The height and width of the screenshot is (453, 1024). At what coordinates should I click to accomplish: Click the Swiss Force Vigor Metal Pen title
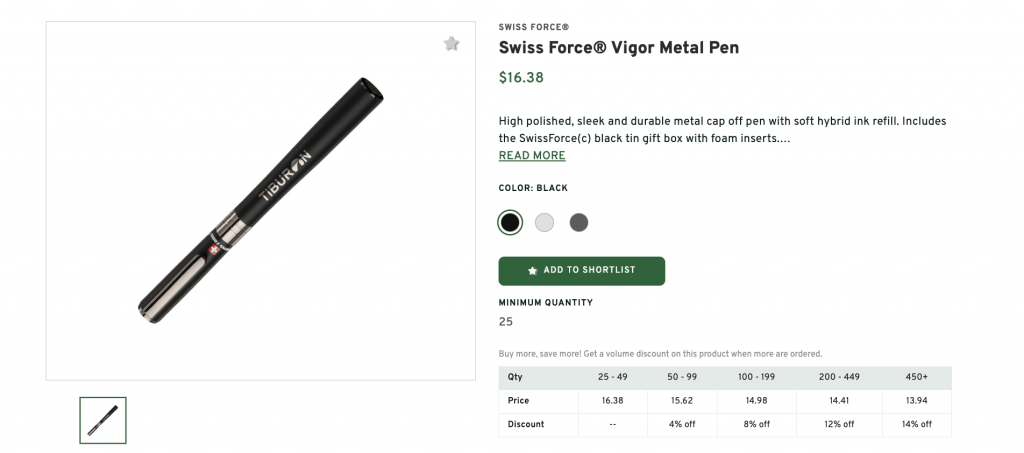[618, 48]
